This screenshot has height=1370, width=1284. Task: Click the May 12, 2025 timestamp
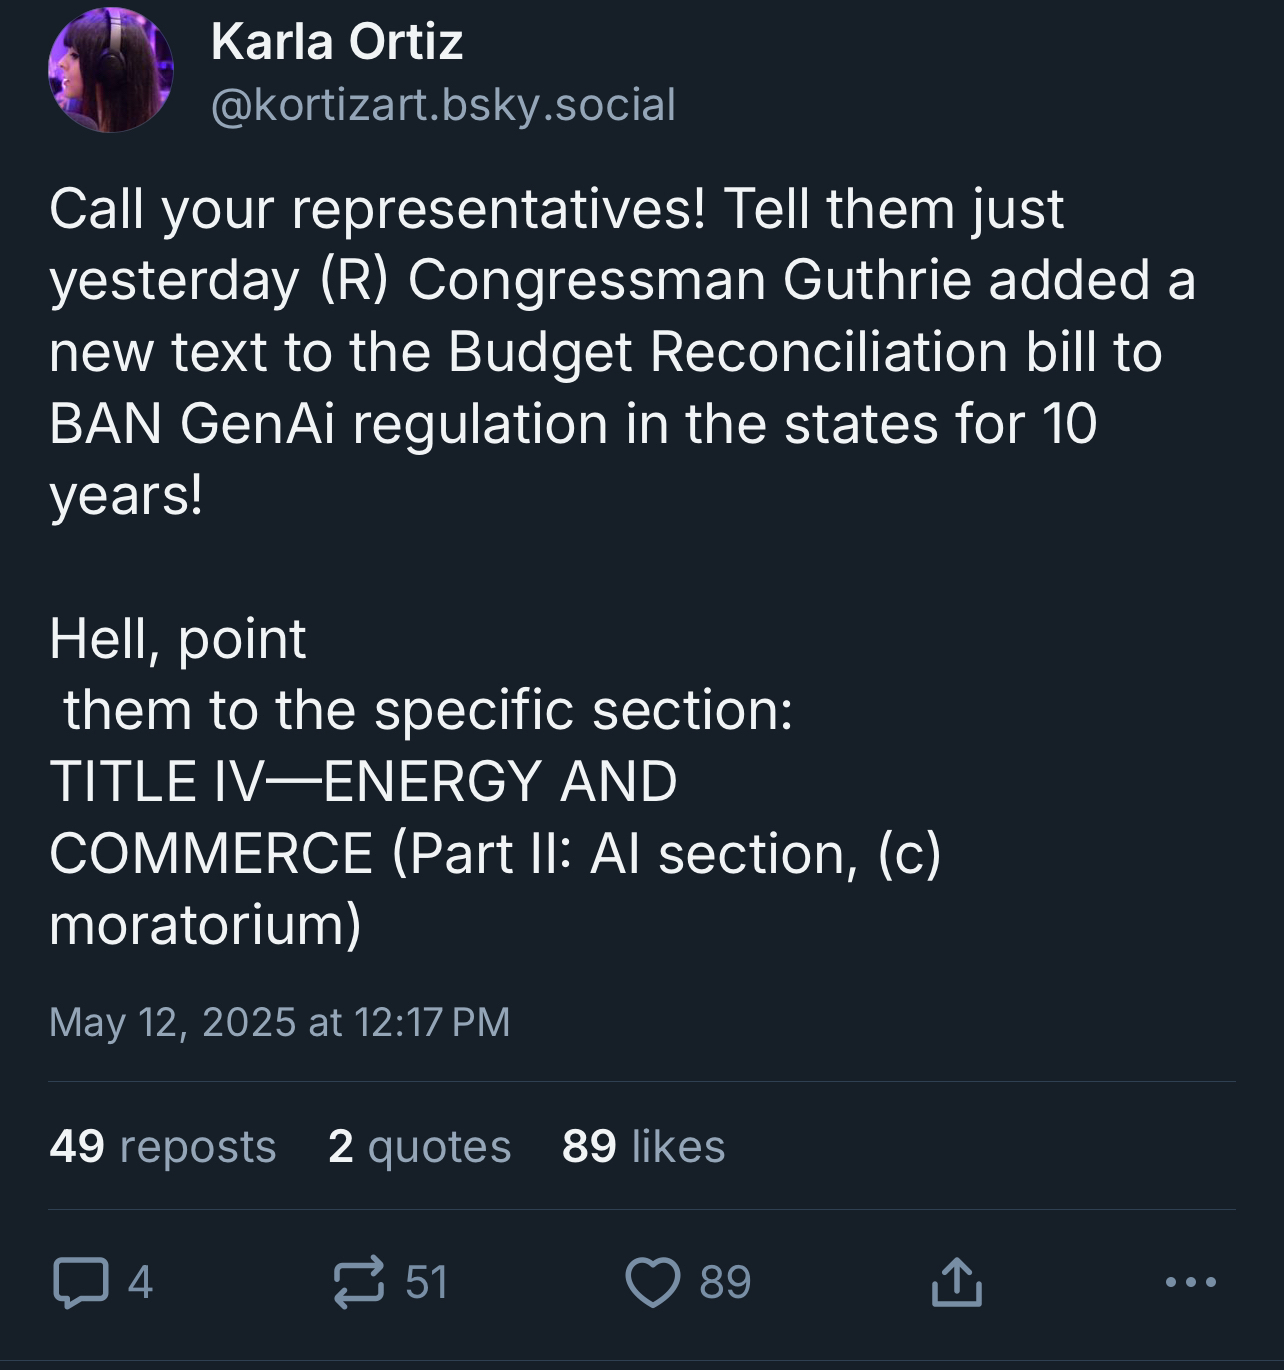pos(279,1022)
